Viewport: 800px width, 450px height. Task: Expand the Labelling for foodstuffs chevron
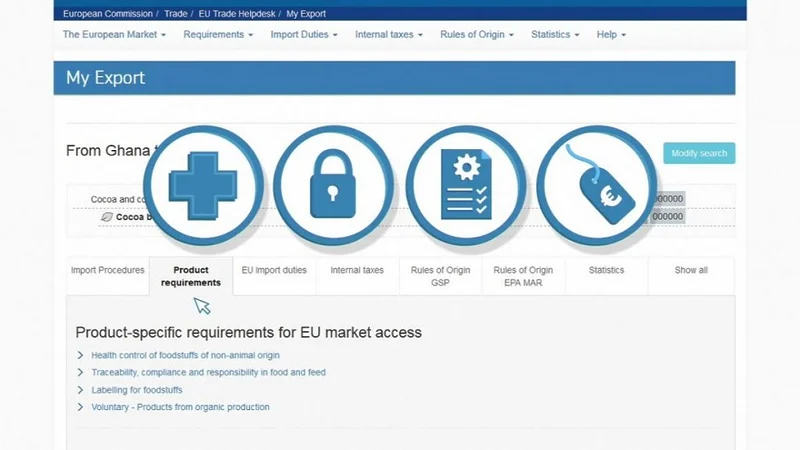(x=80, y=390)
